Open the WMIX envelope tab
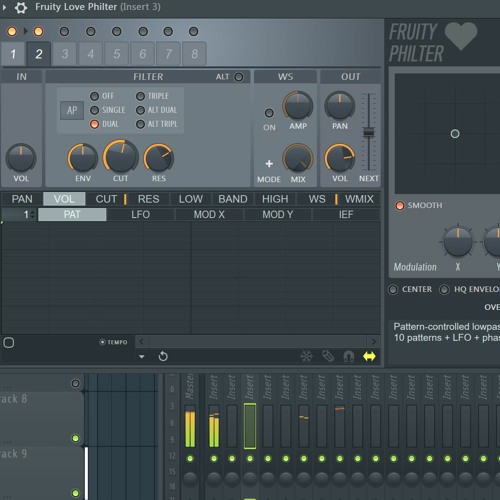 click(359, 199)
